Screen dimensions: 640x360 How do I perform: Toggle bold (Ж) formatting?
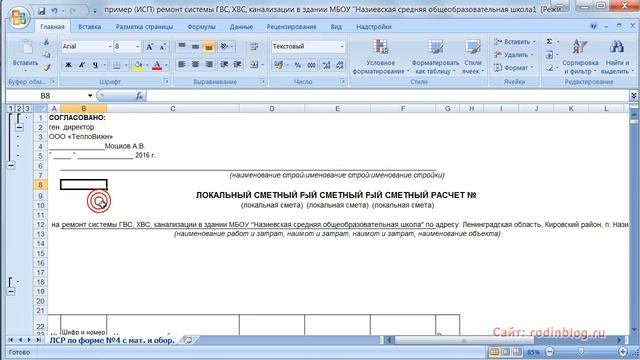tap(68, 65)
